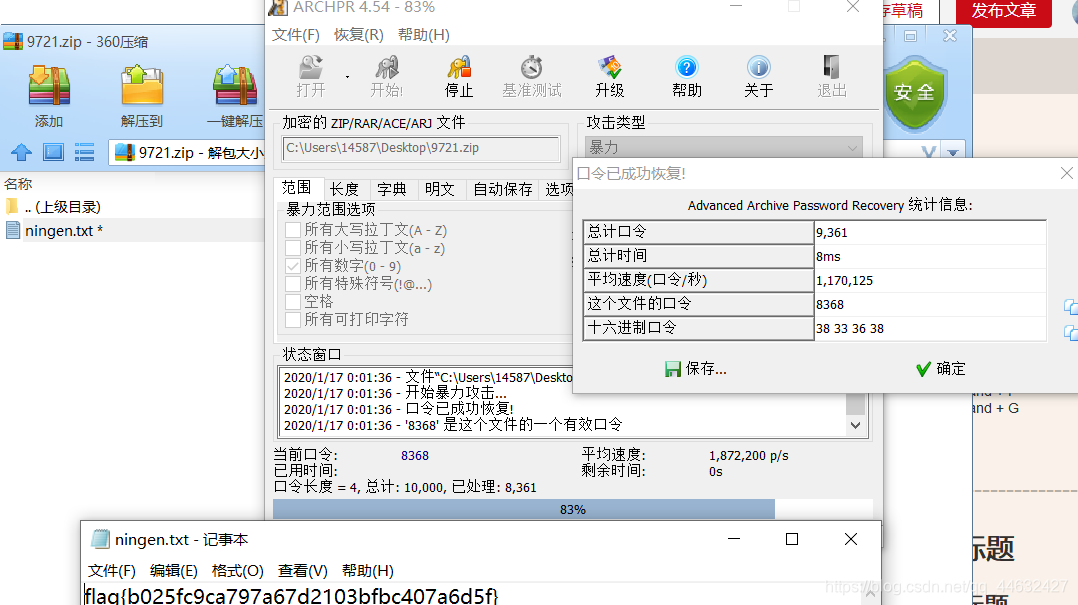1078x605 pixels.
Task: Click the total passwords value 9,361
Action: tap(930, 232)
